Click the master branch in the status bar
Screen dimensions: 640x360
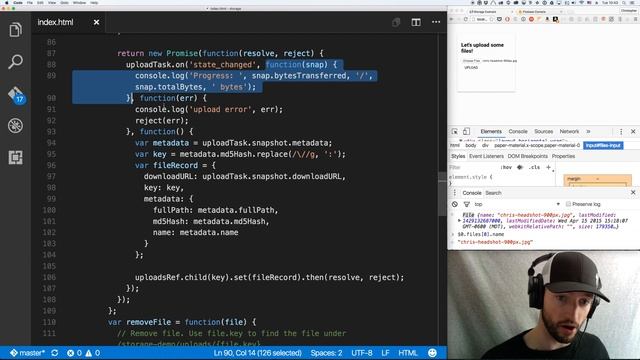[28, 353]
